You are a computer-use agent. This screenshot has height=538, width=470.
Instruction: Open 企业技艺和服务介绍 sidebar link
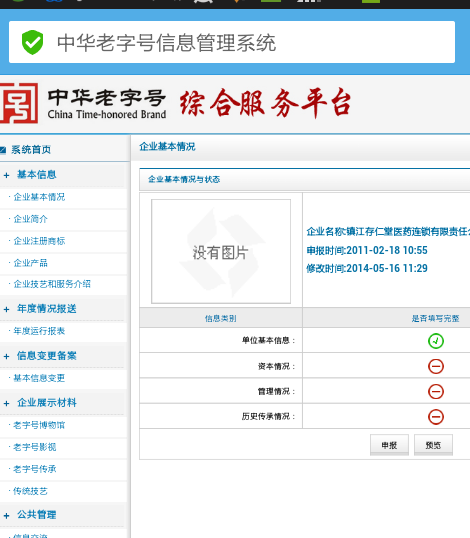tap(52, 284)
